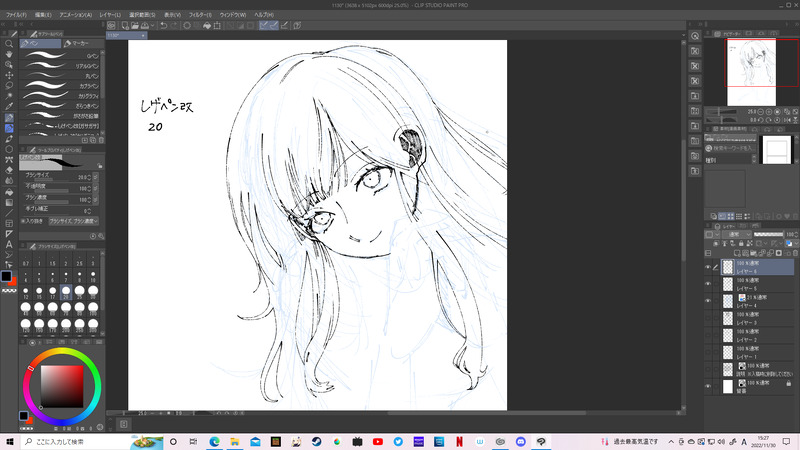Show レイヤー 2 via its visibility box

[708, 335]
